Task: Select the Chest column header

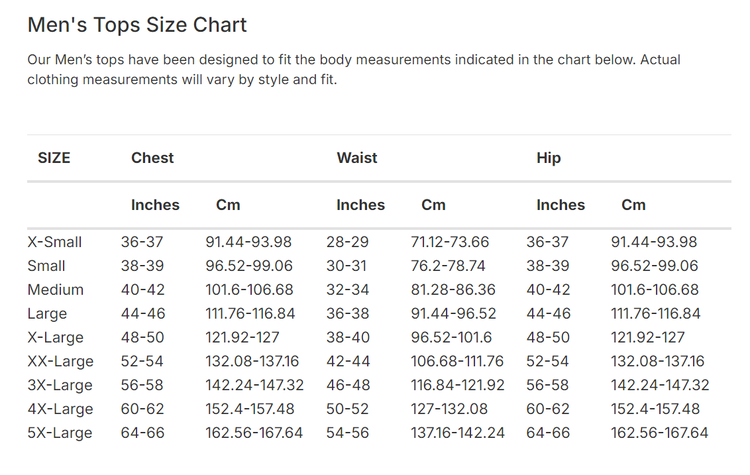Action: click(x=152, y=158)
